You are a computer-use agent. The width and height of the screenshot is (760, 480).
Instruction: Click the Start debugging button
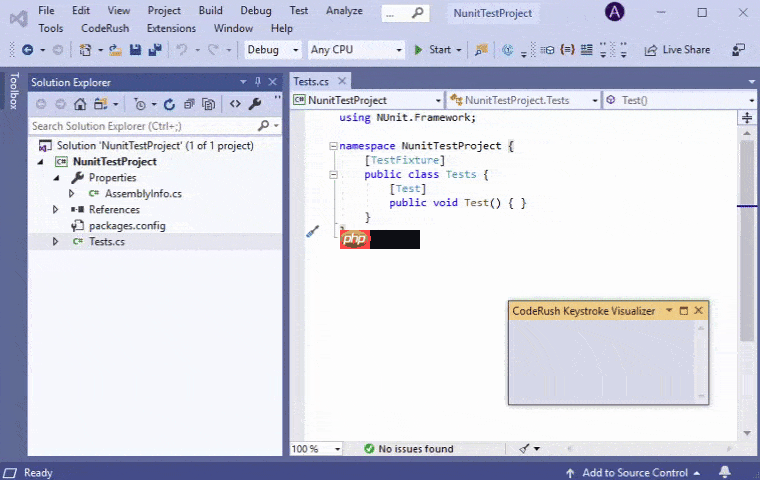click(x=438, y=49)
